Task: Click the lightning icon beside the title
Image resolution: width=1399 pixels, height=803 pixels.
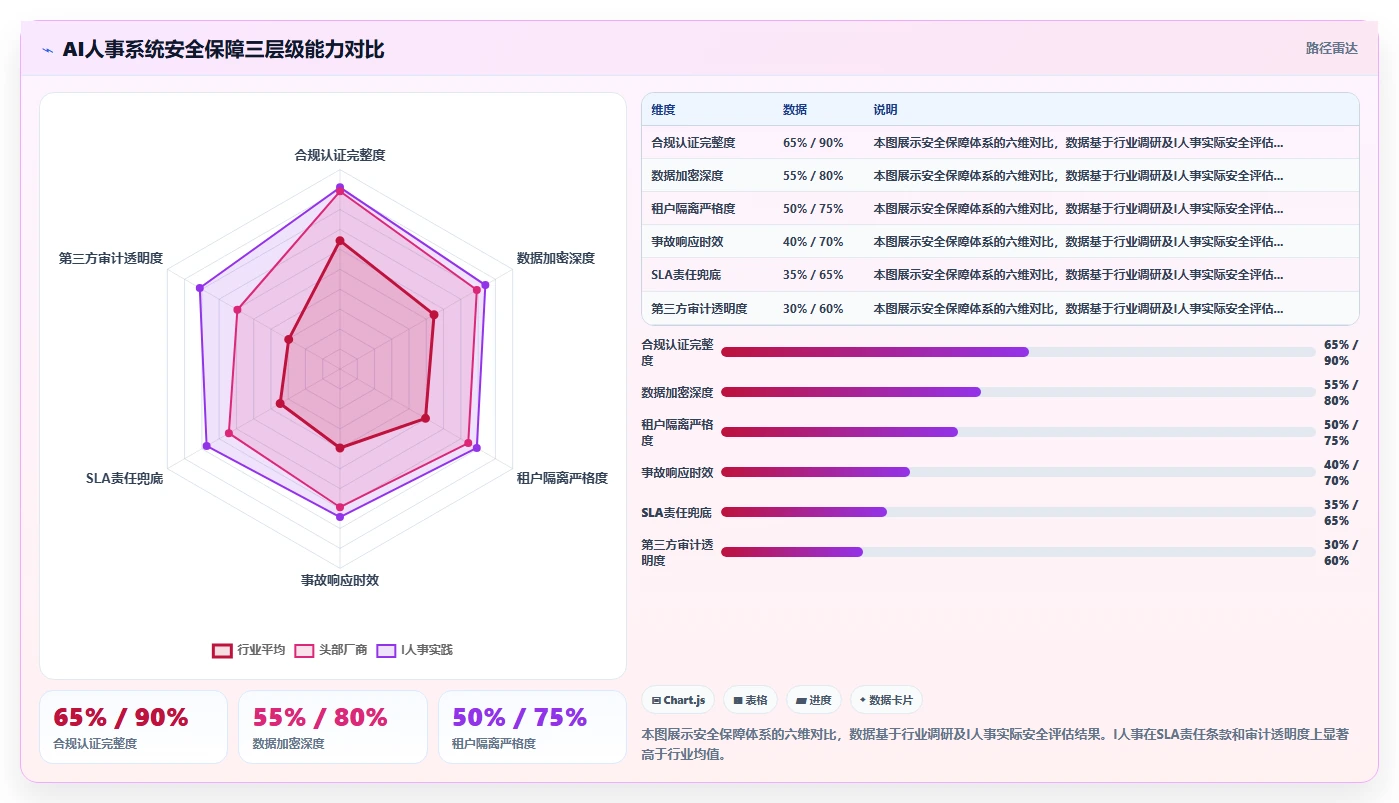Action: pos(48,50)
